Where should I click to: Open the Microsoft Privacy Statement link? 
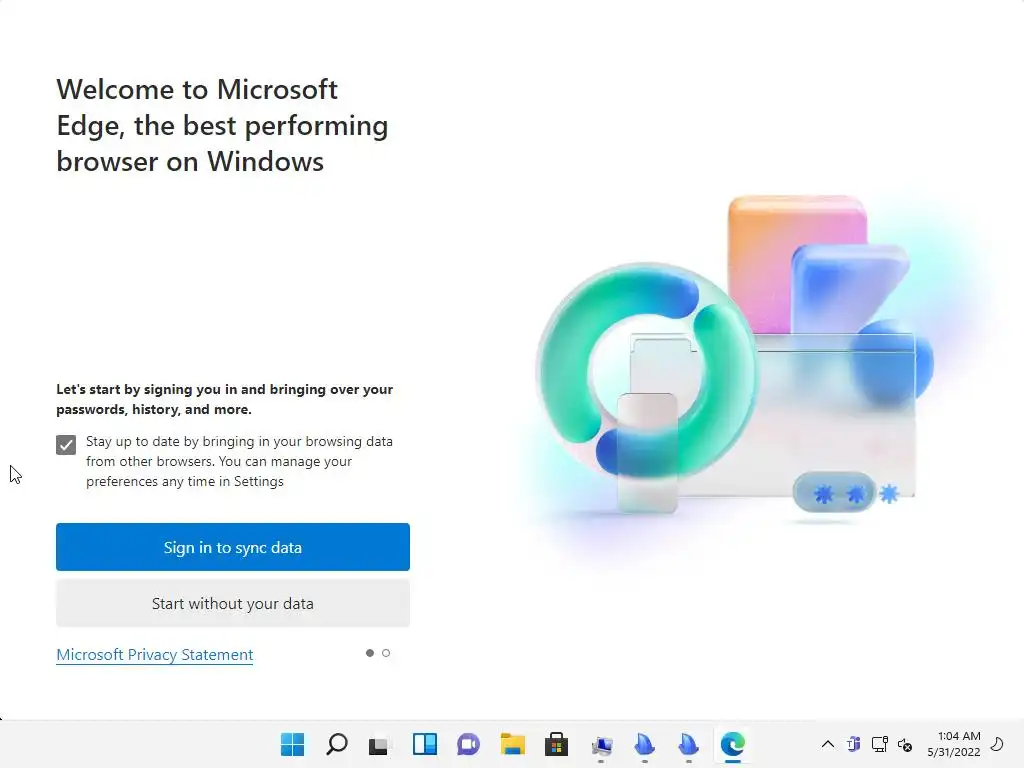[155, 654]
